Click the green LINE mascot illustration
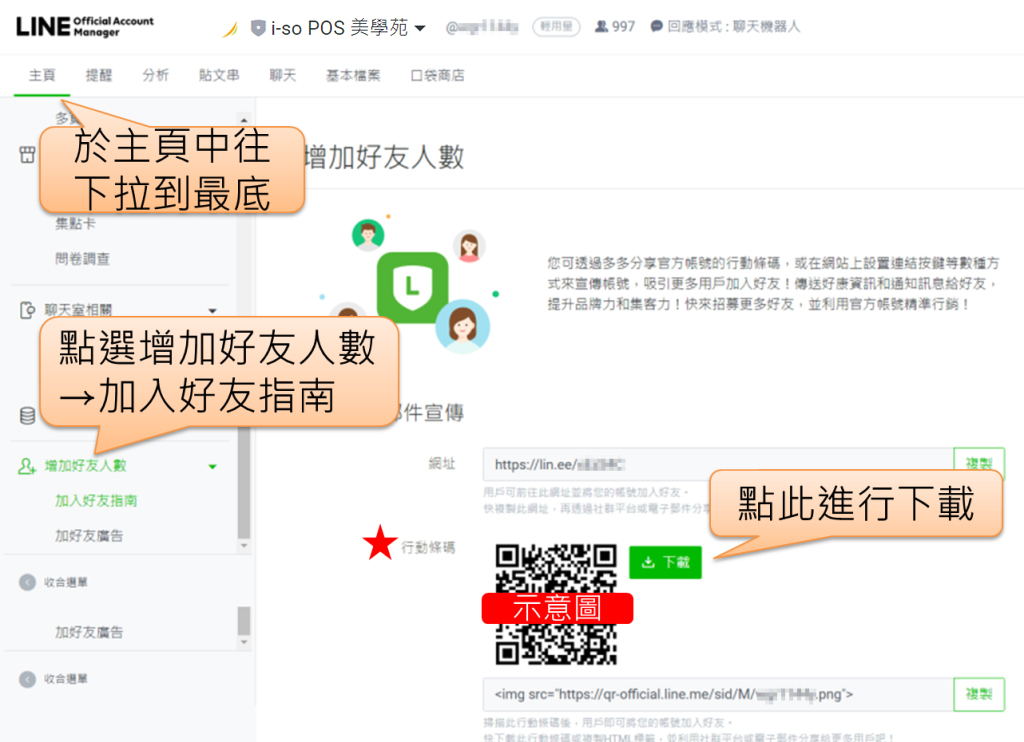 (x=412, y=286)
